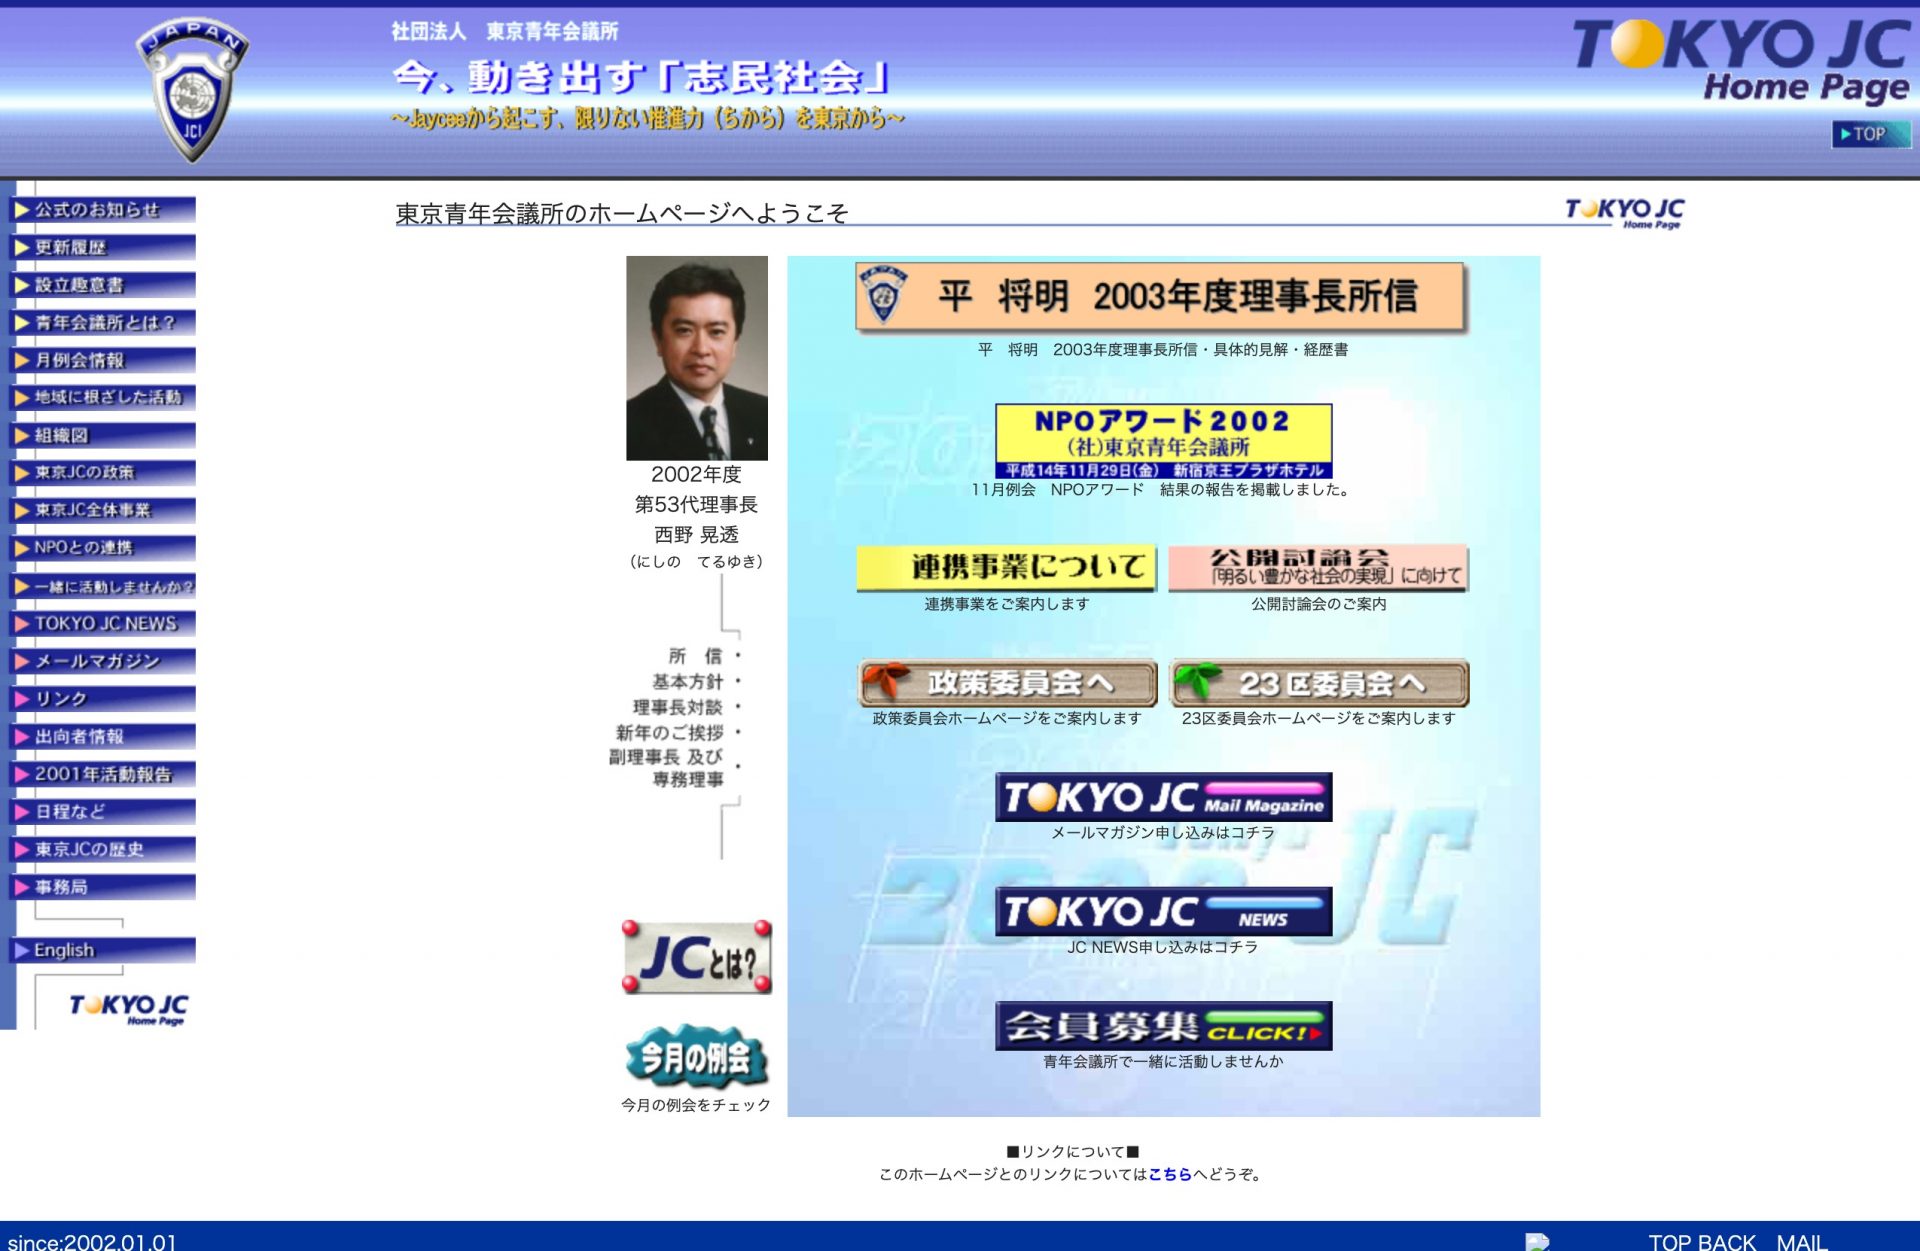Click the JCI Japan shield emblem

click(x=192, y=92)
